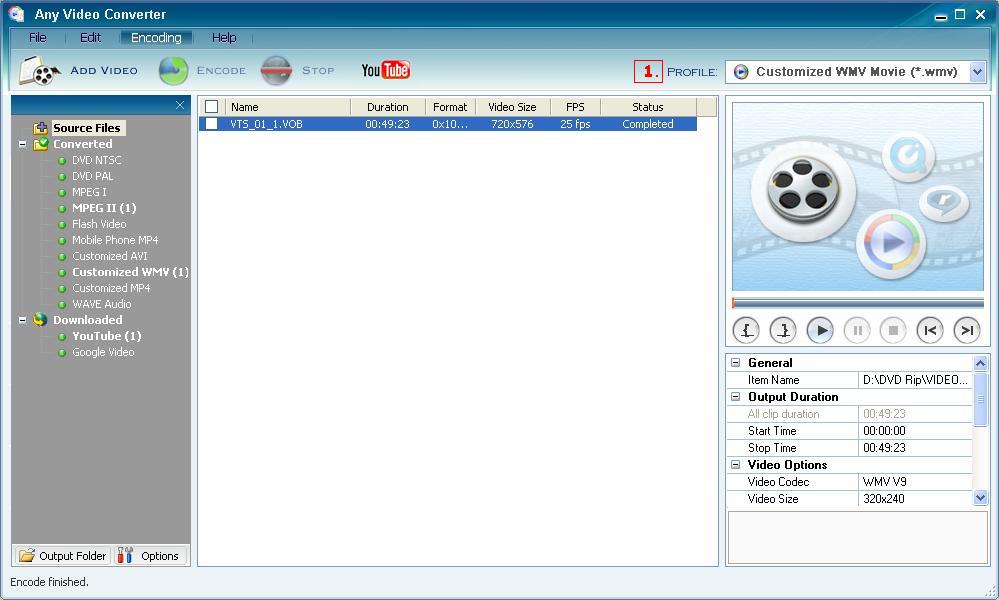Collapse the General properties section
The height and width of the screenshot is (600, 999).
pos(735,362)
